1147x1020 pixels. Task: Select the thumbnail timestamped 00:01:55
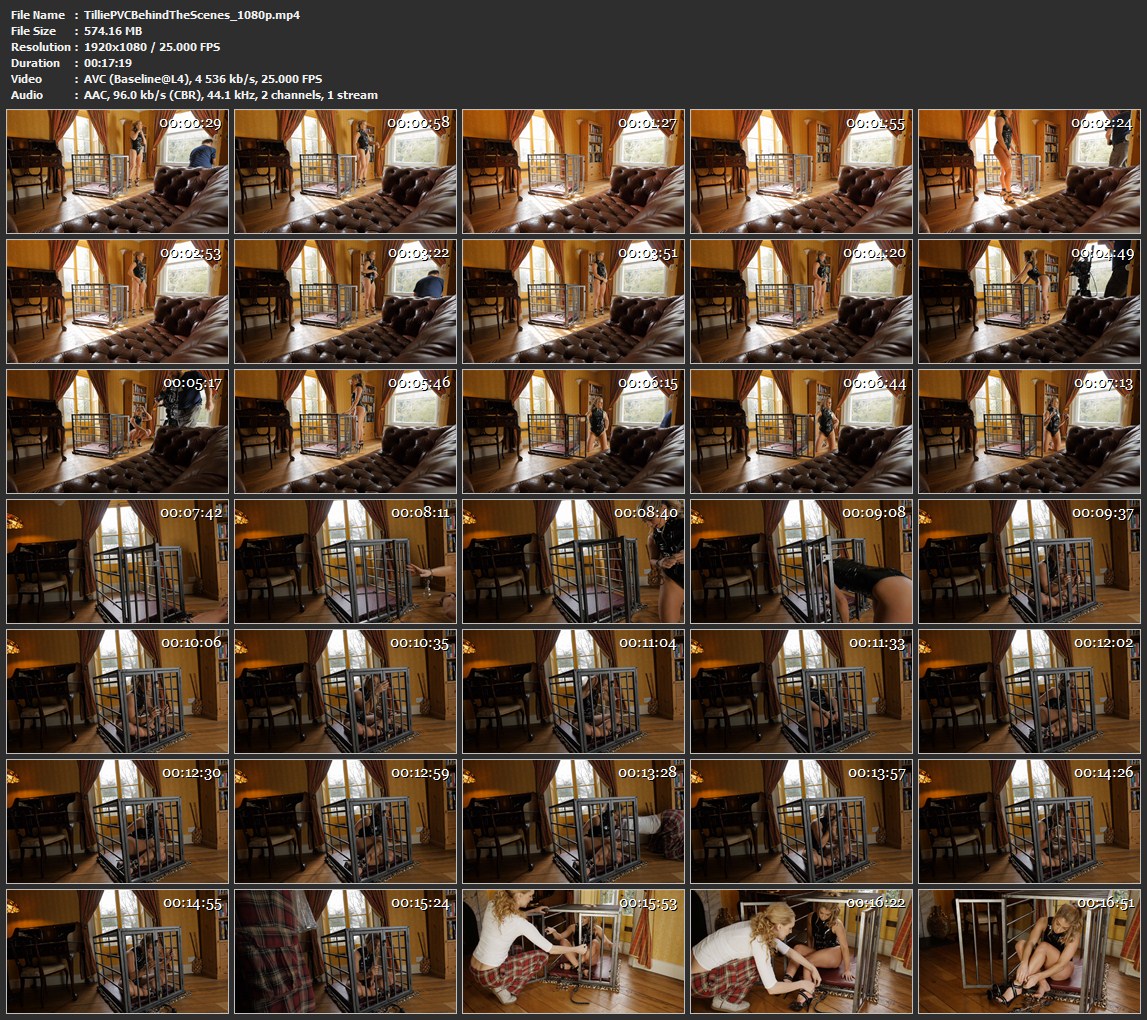802,171
